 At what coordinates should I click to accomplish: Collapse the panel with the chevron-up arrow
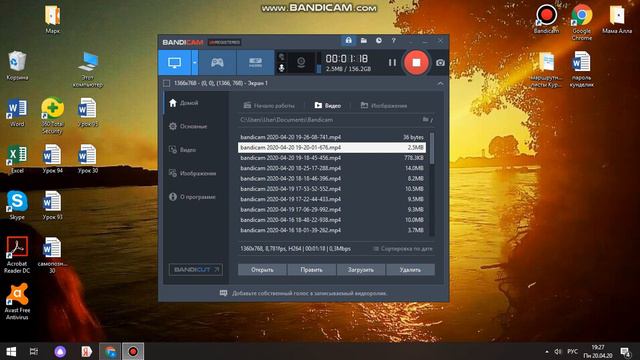click(440, 83)
